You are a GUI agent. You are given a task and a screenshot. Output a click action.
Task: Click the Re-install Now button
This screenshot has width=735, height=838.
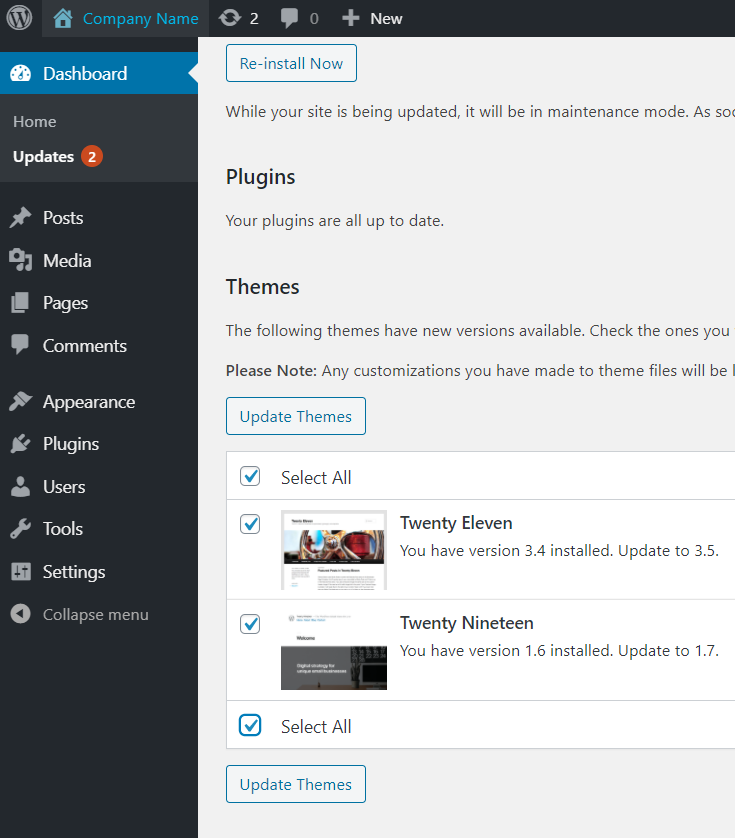point(291,63)
